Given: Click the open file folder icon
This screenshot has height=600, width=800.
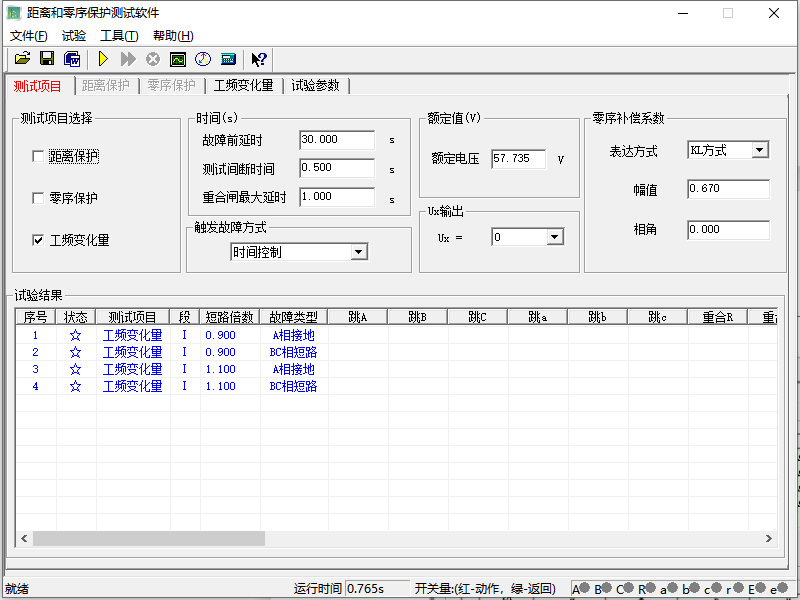Looking at the screenshot, I should coord(22,59).
